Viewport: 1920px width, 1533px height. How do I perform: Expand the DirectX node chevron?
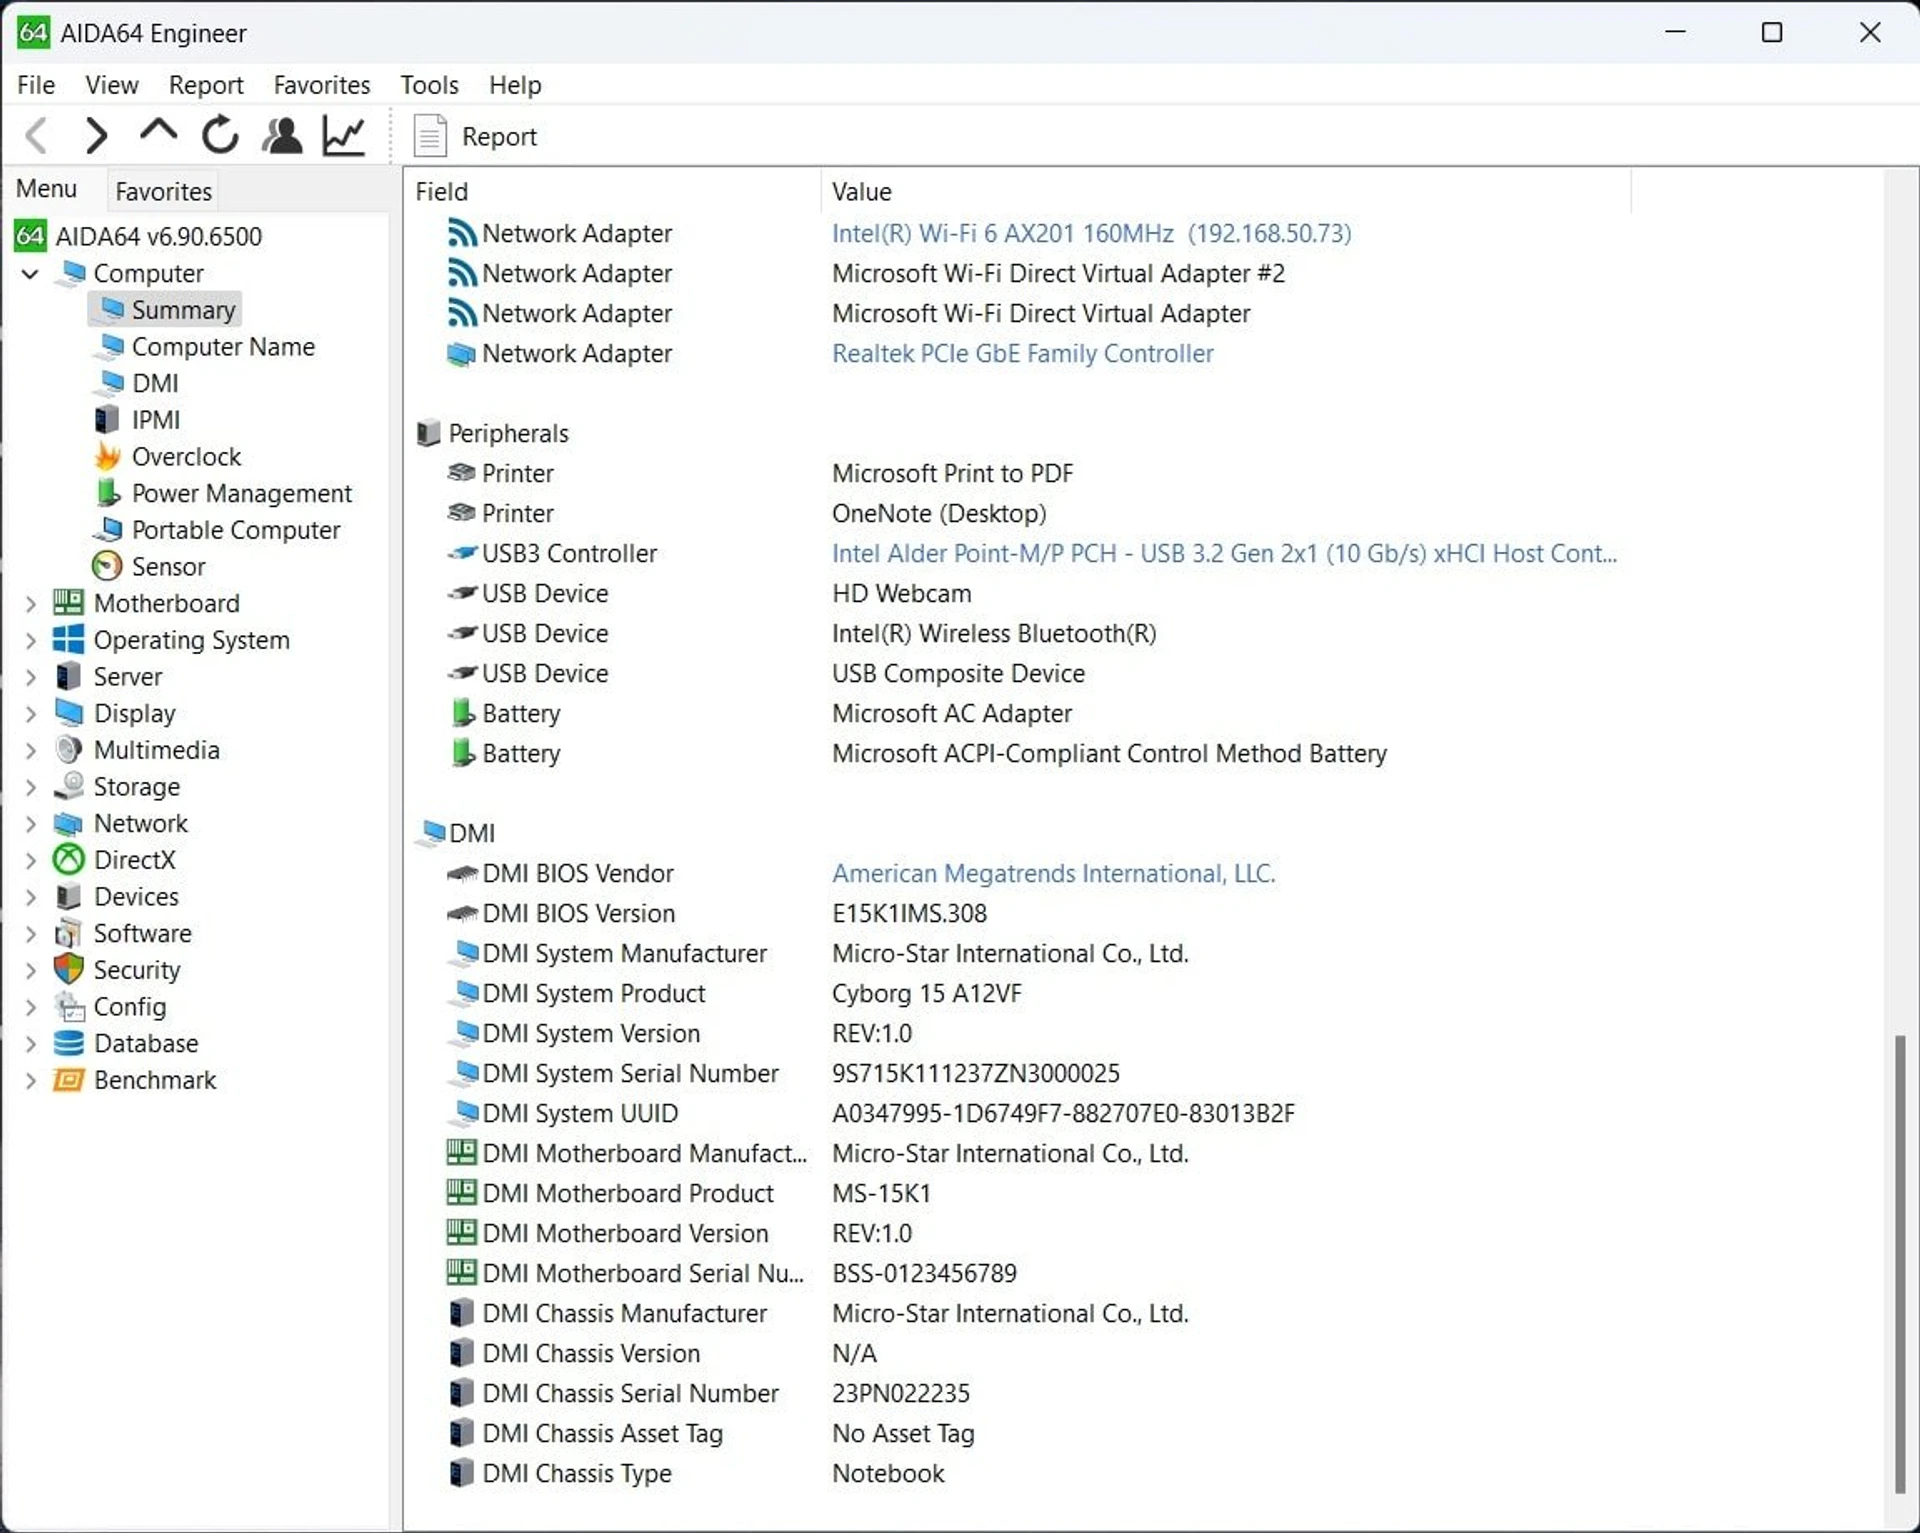pyautogui.click(x=30, y=860)
